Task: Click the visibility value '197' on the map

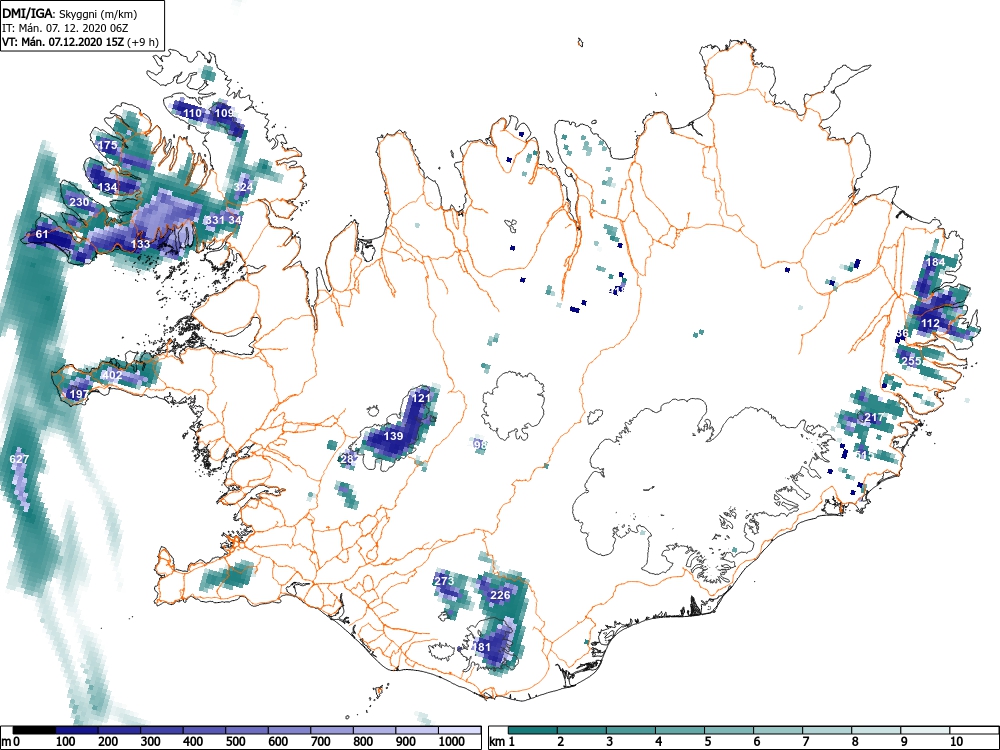Action: (79, 394)
